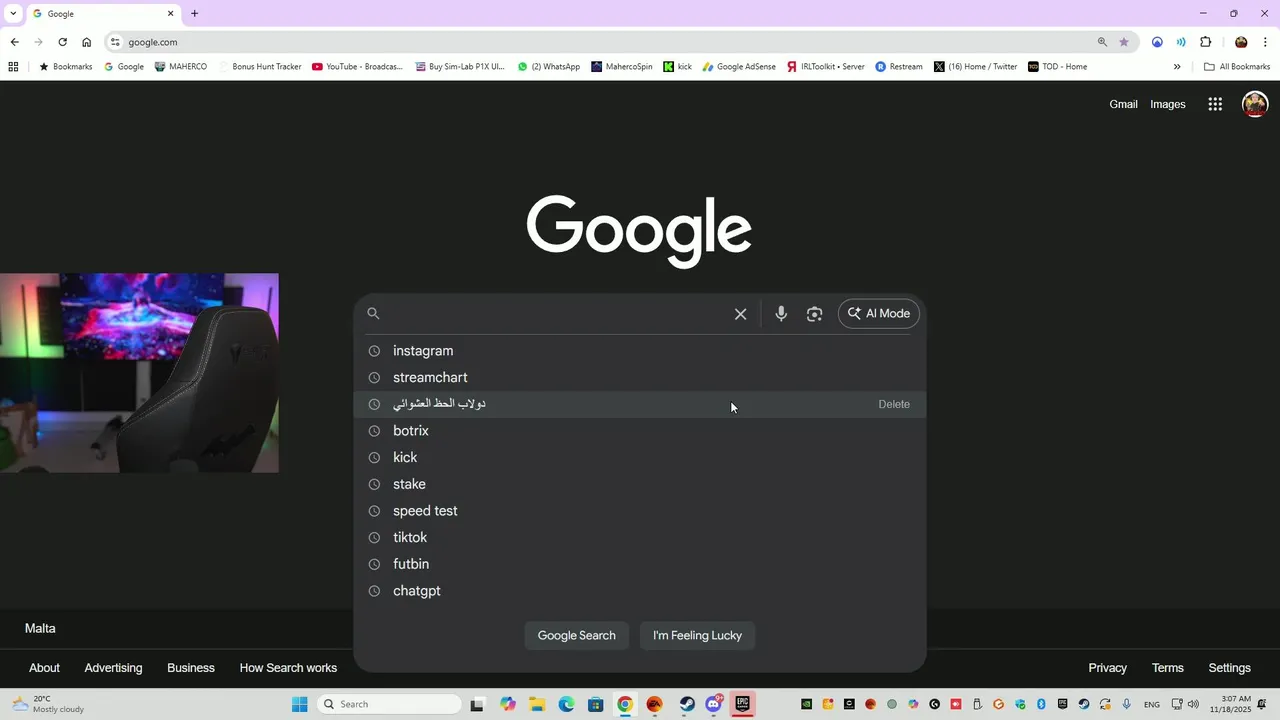Select the stake suggestion

(640, 484)
